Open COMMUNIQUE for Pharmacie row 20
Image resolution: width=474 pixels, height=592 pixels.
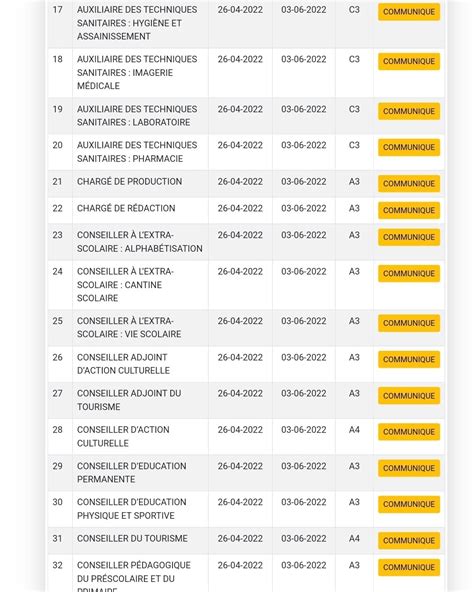tap(409, 147)
